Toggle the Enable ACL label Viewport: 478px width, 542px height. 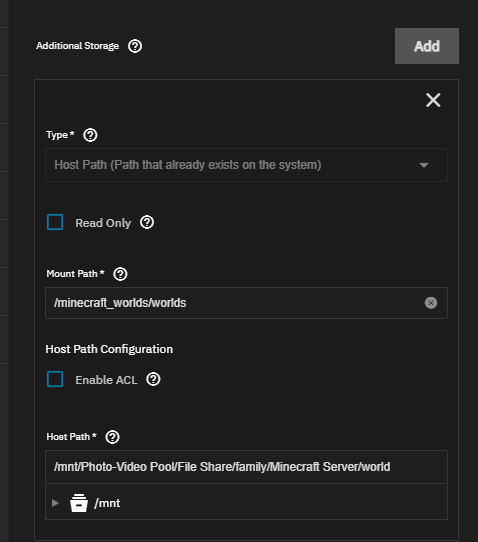coord(106,380)
